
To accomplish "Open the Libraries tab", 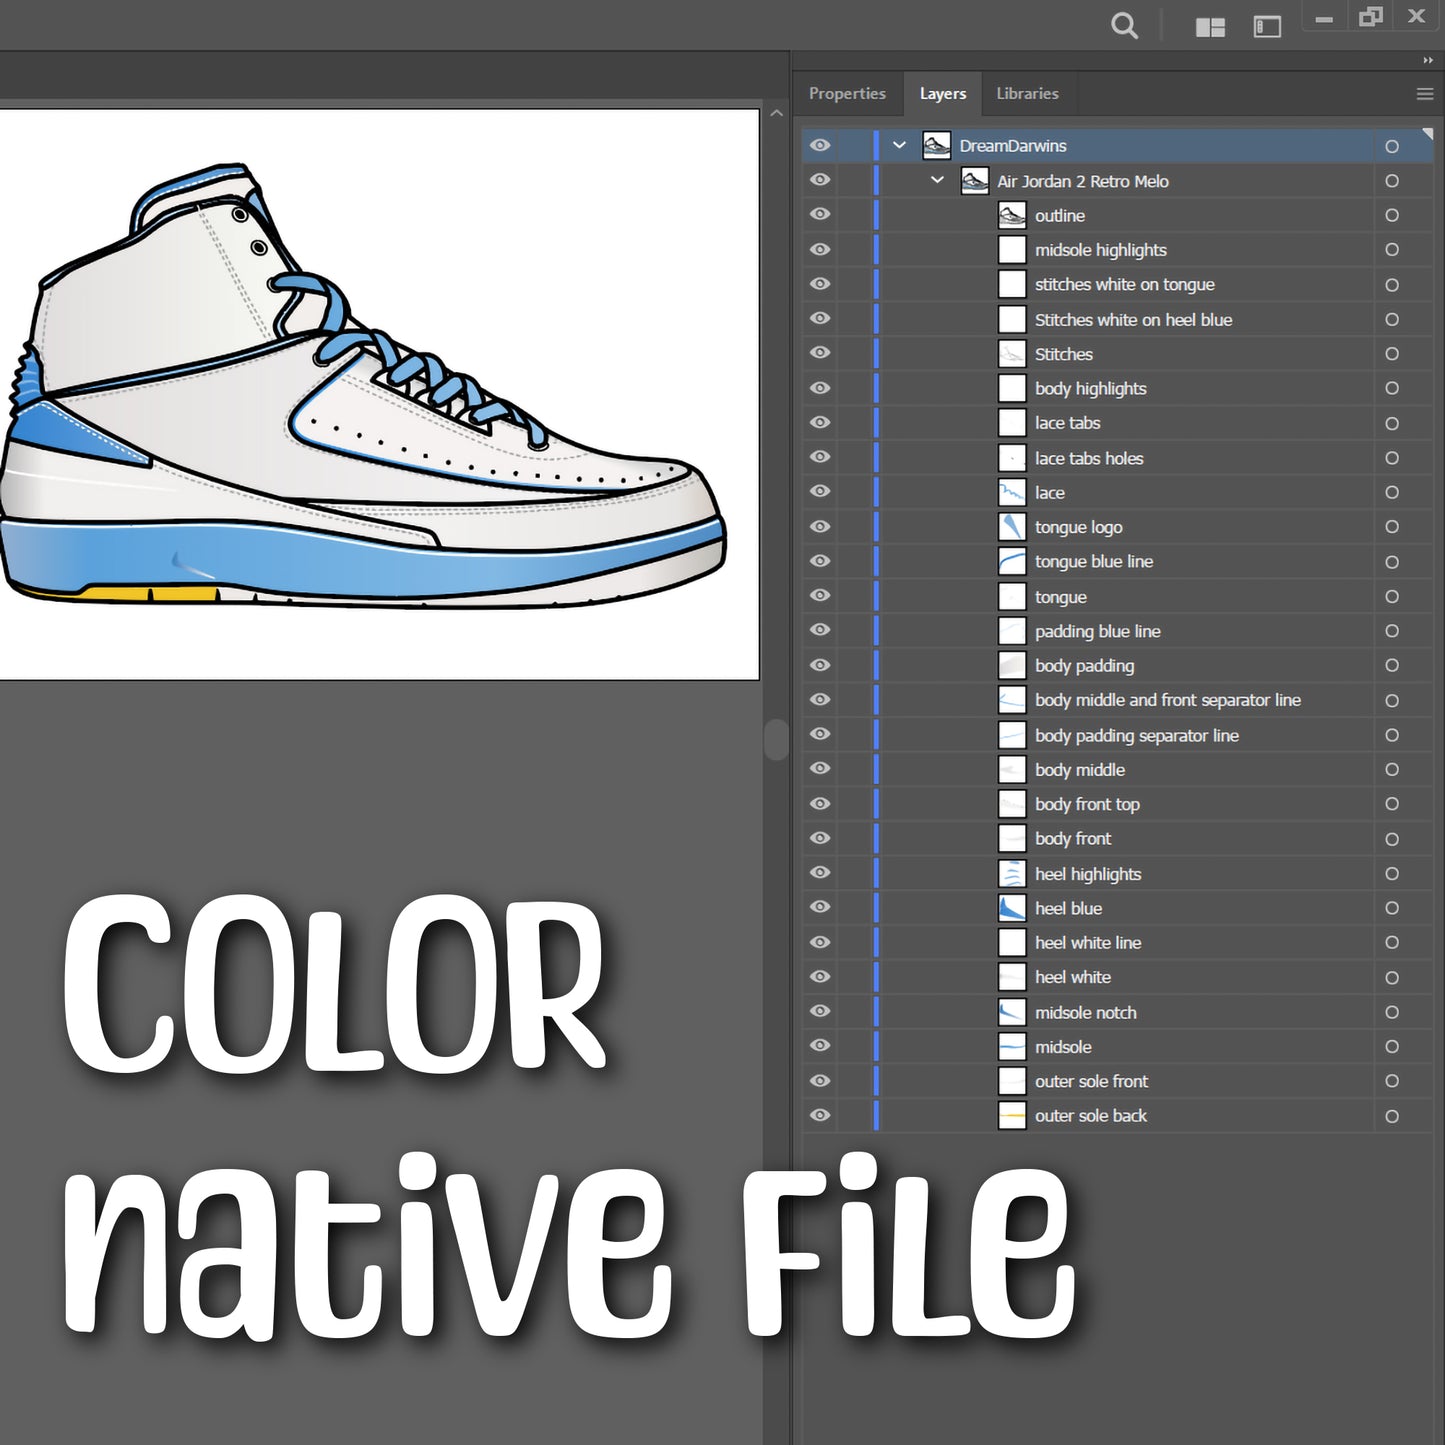I will click(x=1027, y=93).
